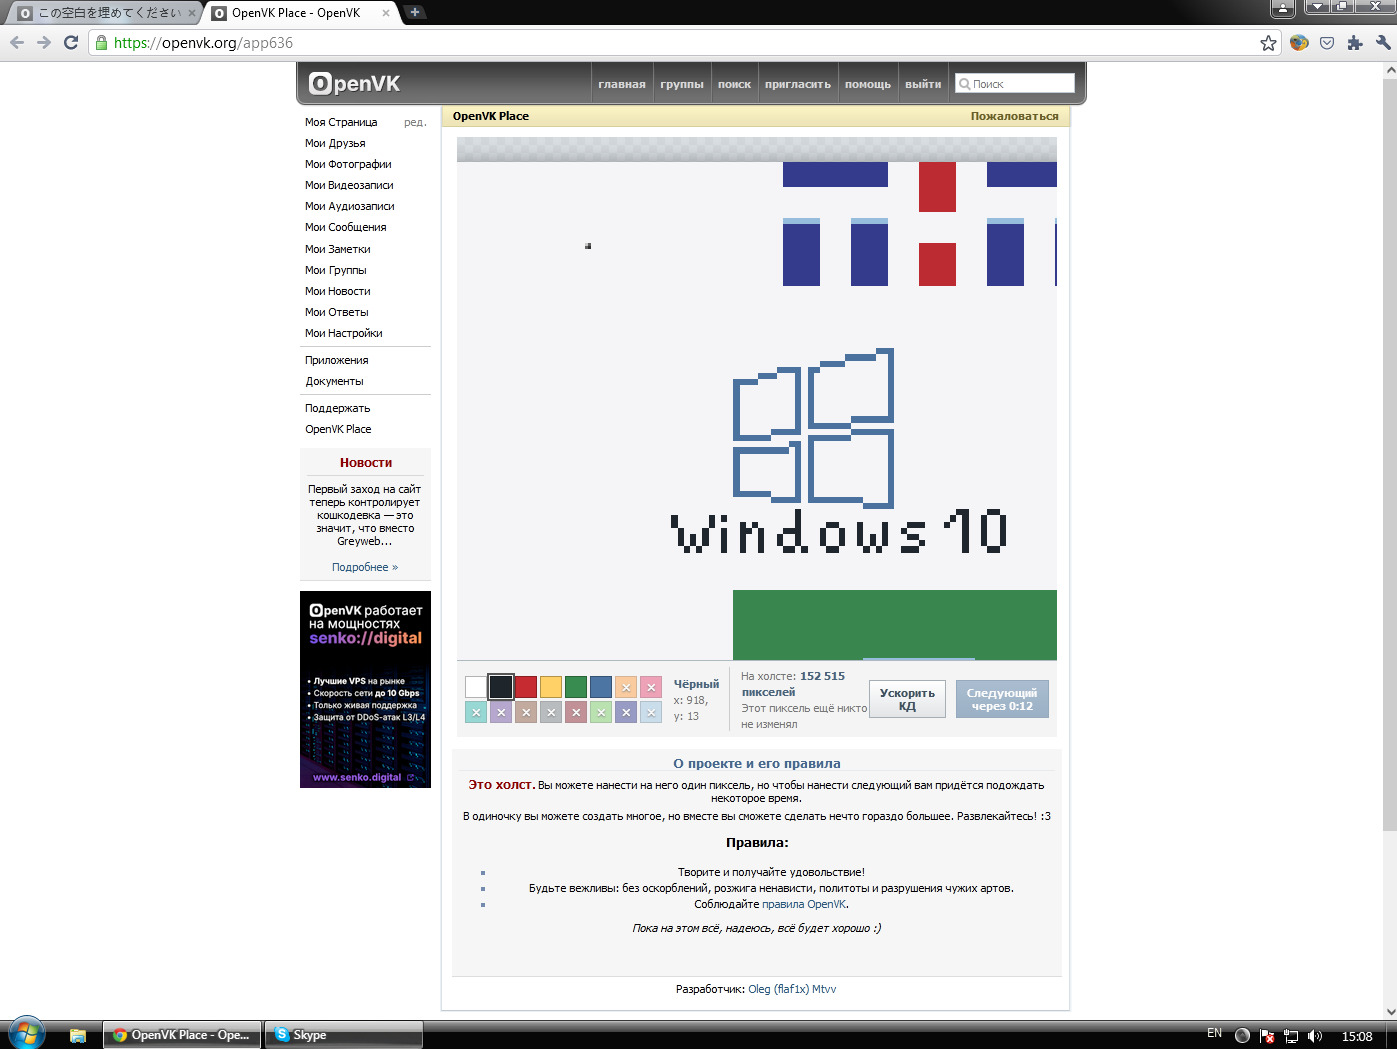Open developer Oleg (flaf1x) Mtvv profile link
Screen dimensions: 1397x1049
click(792, 989)
